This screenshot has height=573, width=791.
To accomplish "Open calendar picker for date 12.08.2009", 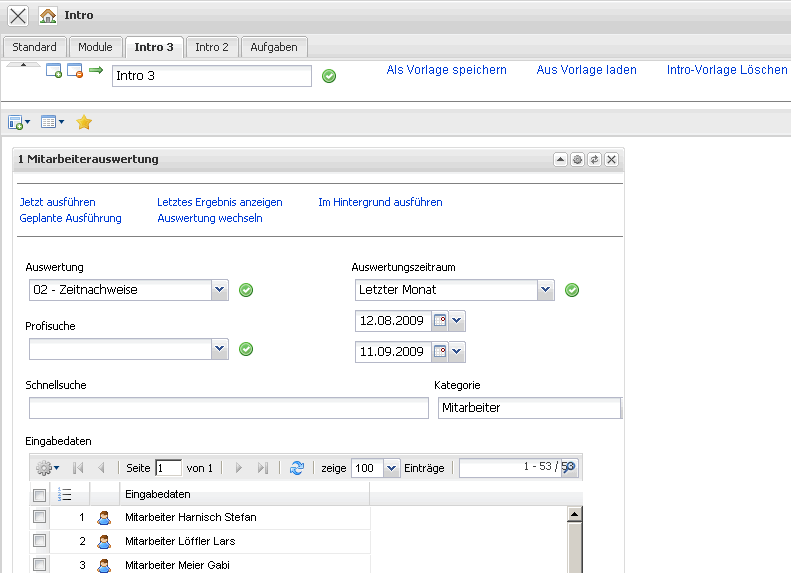I will click(439, 321).
